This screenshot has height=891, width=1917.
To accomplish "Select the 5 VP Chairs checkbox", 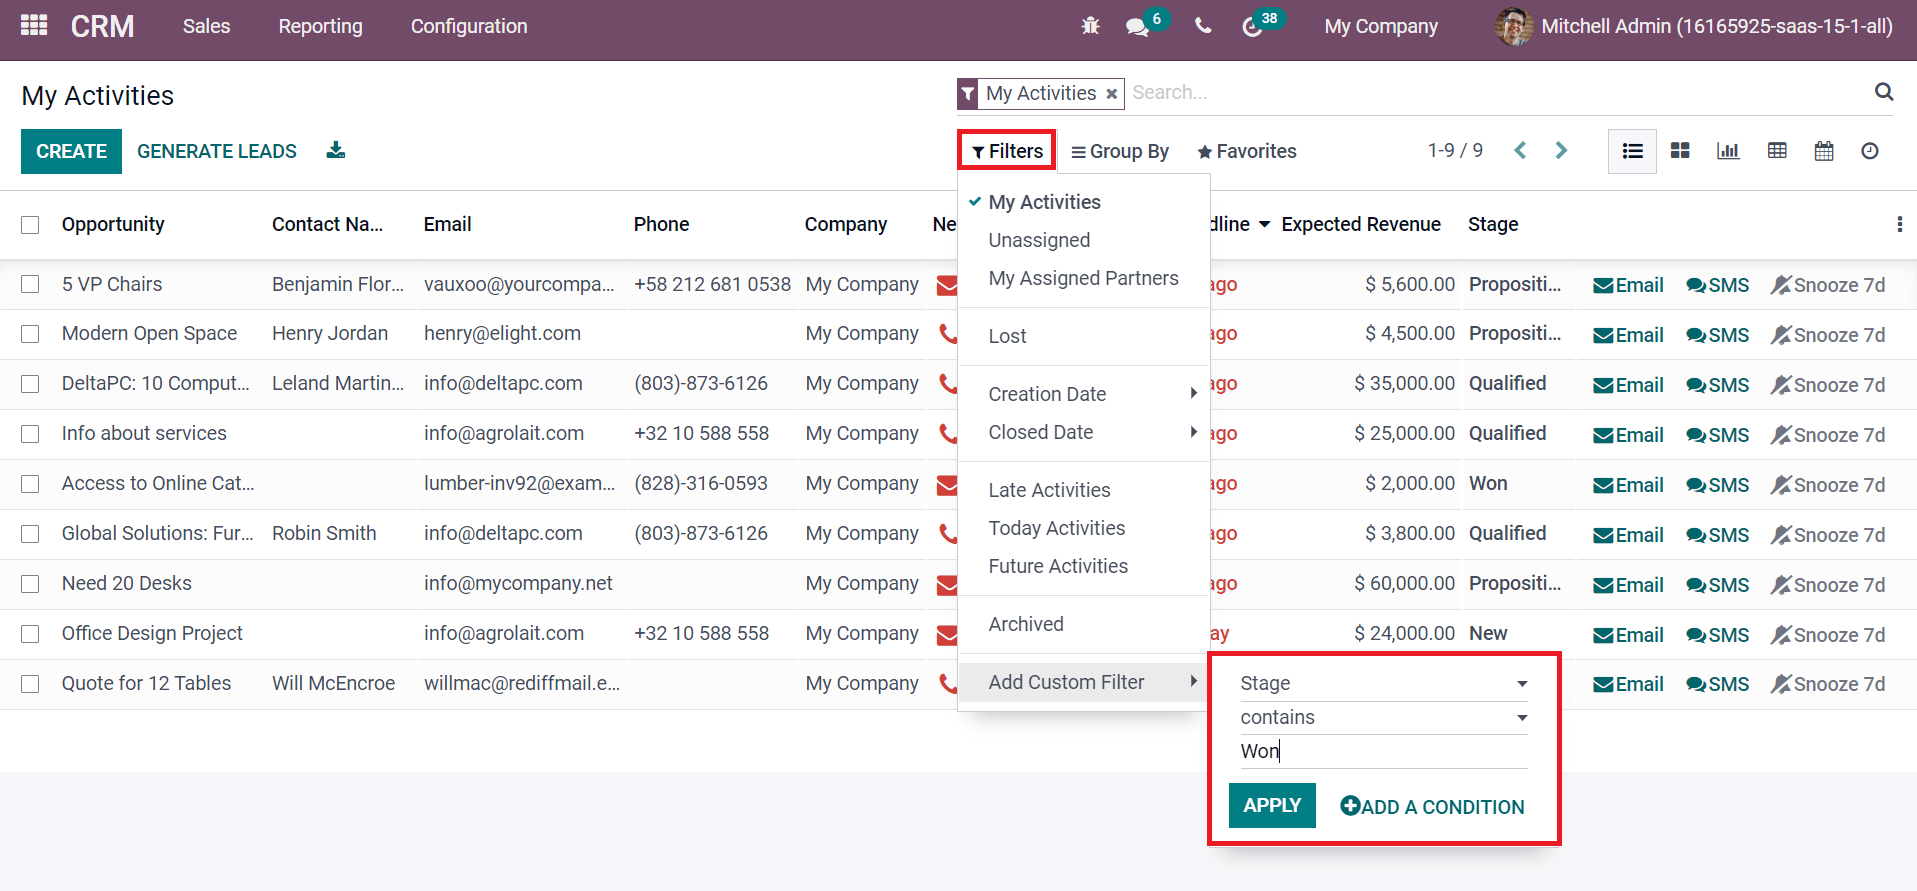I will coord(31,284).
